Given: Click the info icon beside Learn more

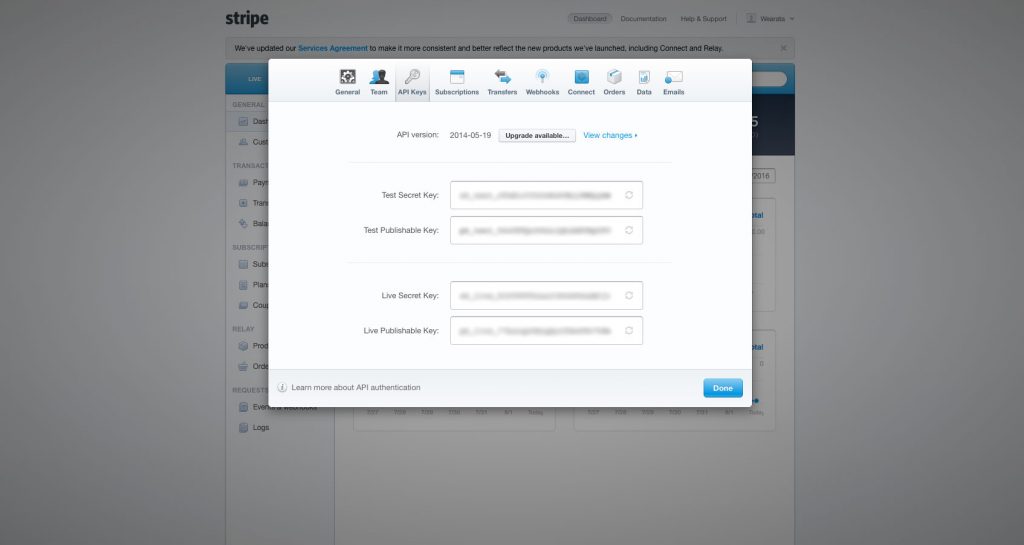Looking at the screenshot, I should 282,388.
